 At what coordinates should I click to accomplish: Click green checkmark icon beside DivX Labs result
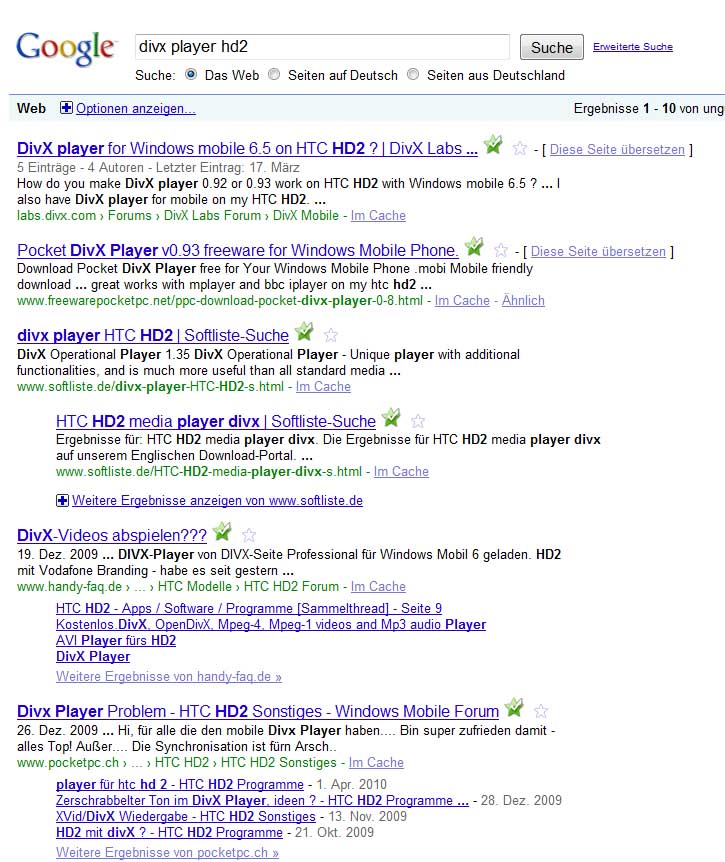click(493, 145)
